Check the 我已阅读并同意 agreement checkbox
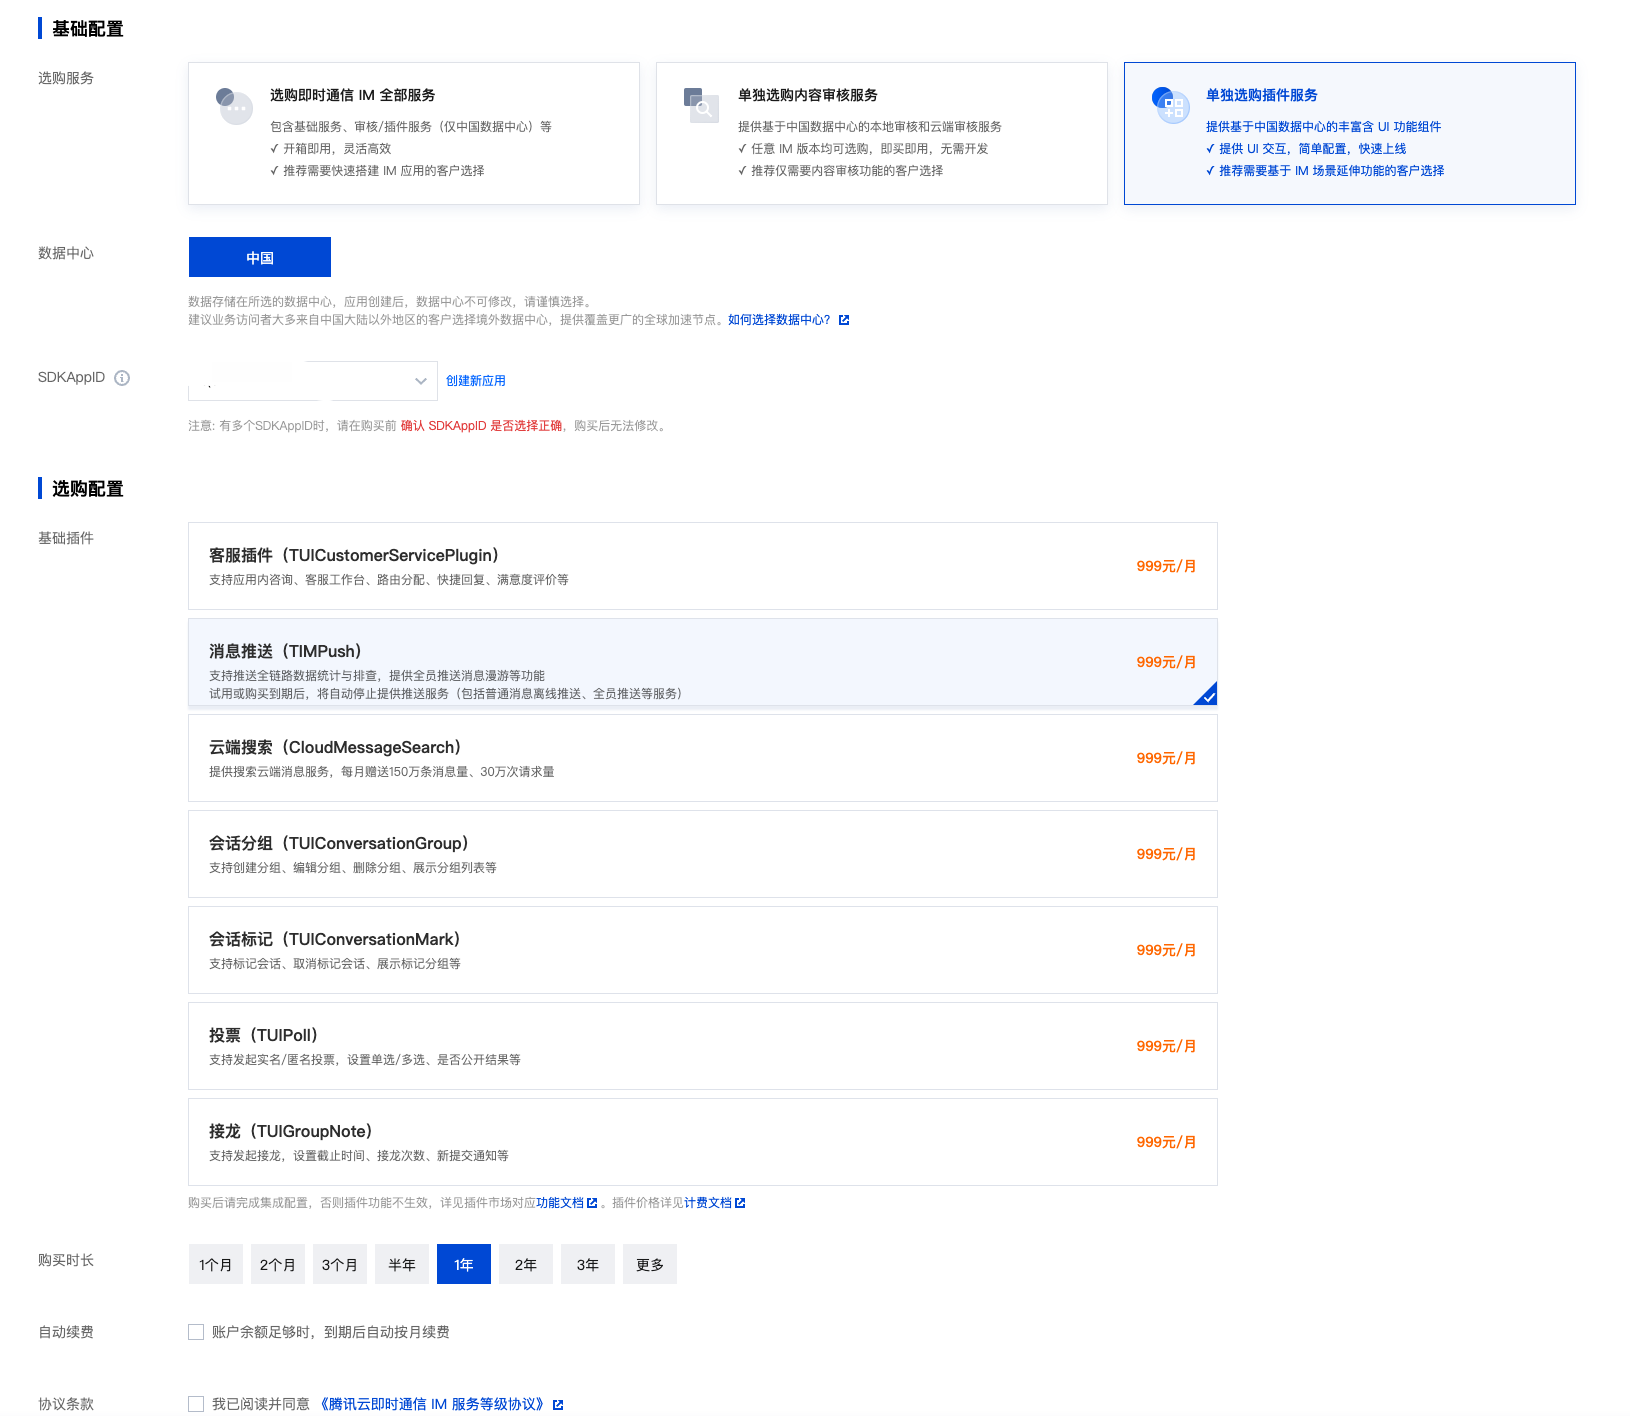 (x=196, y=1404)
